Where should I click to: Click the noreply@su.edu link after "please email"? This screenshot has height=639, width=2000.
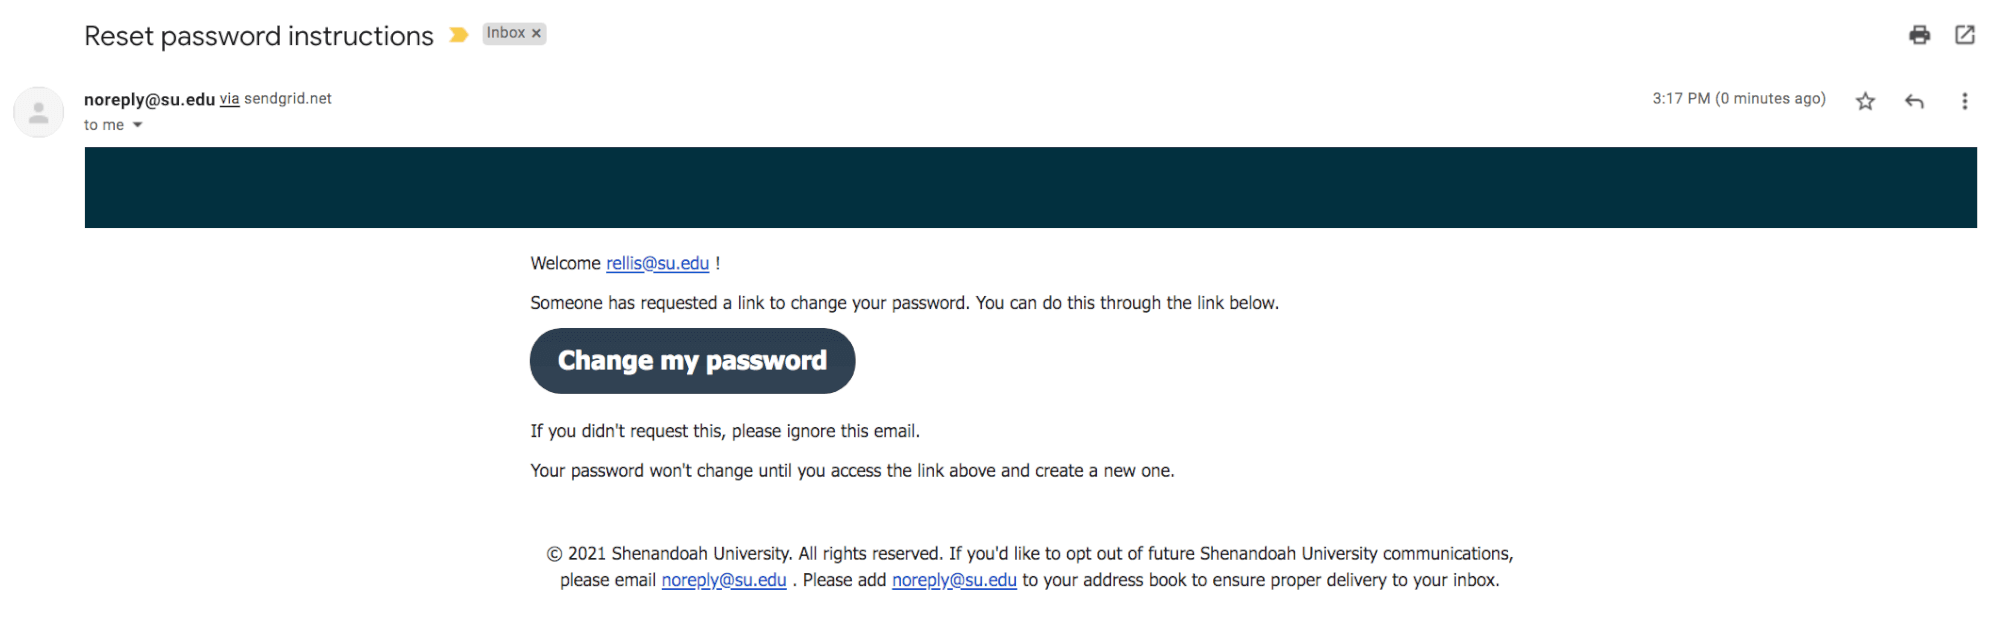(x=724, y=580)
